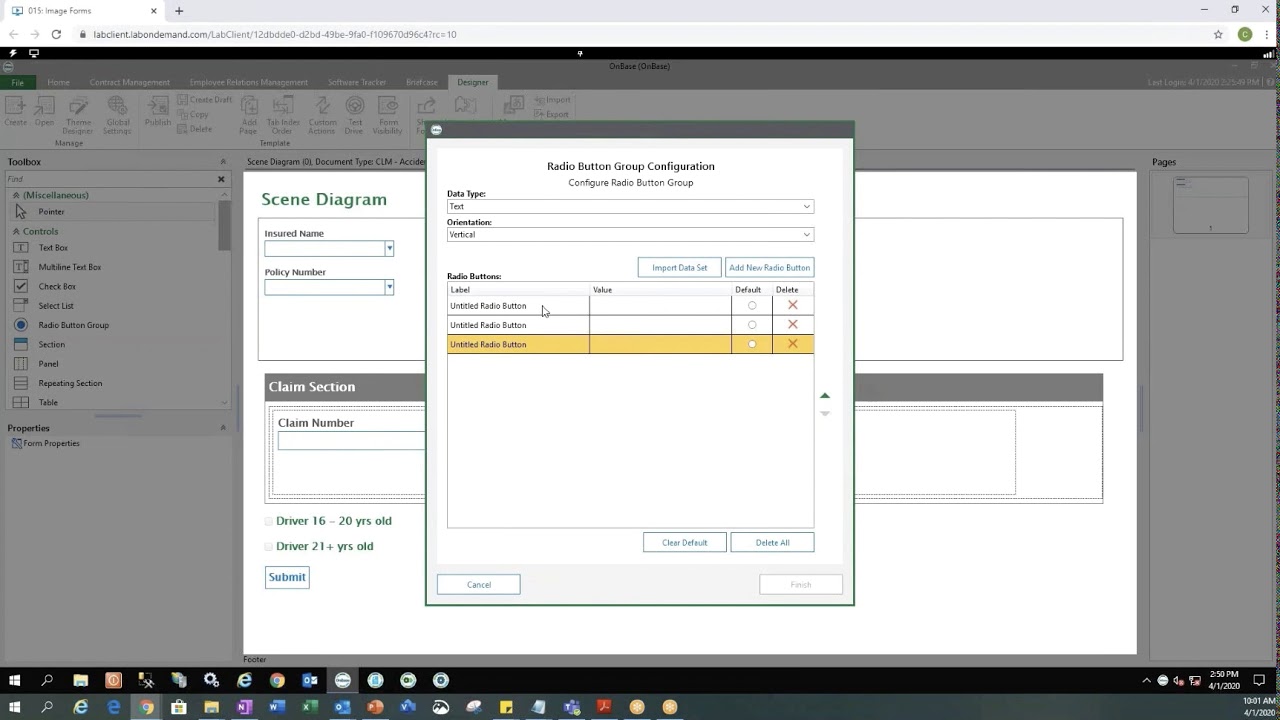Click Copy in the Template group

point(193,115)
